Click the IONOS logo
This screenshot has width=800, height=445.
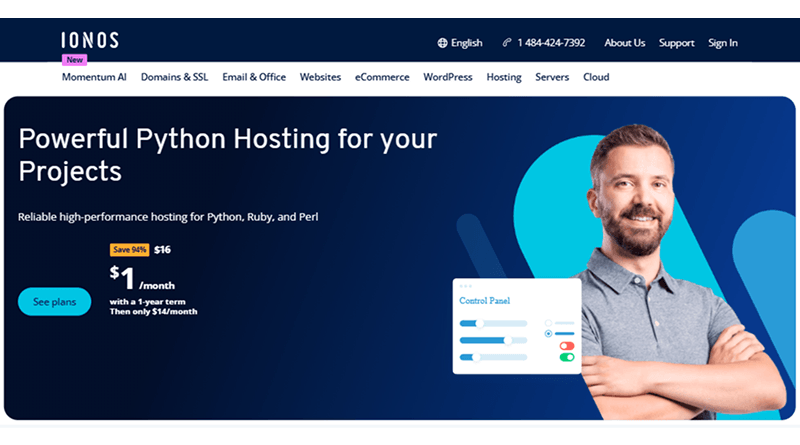click(90, 40)
